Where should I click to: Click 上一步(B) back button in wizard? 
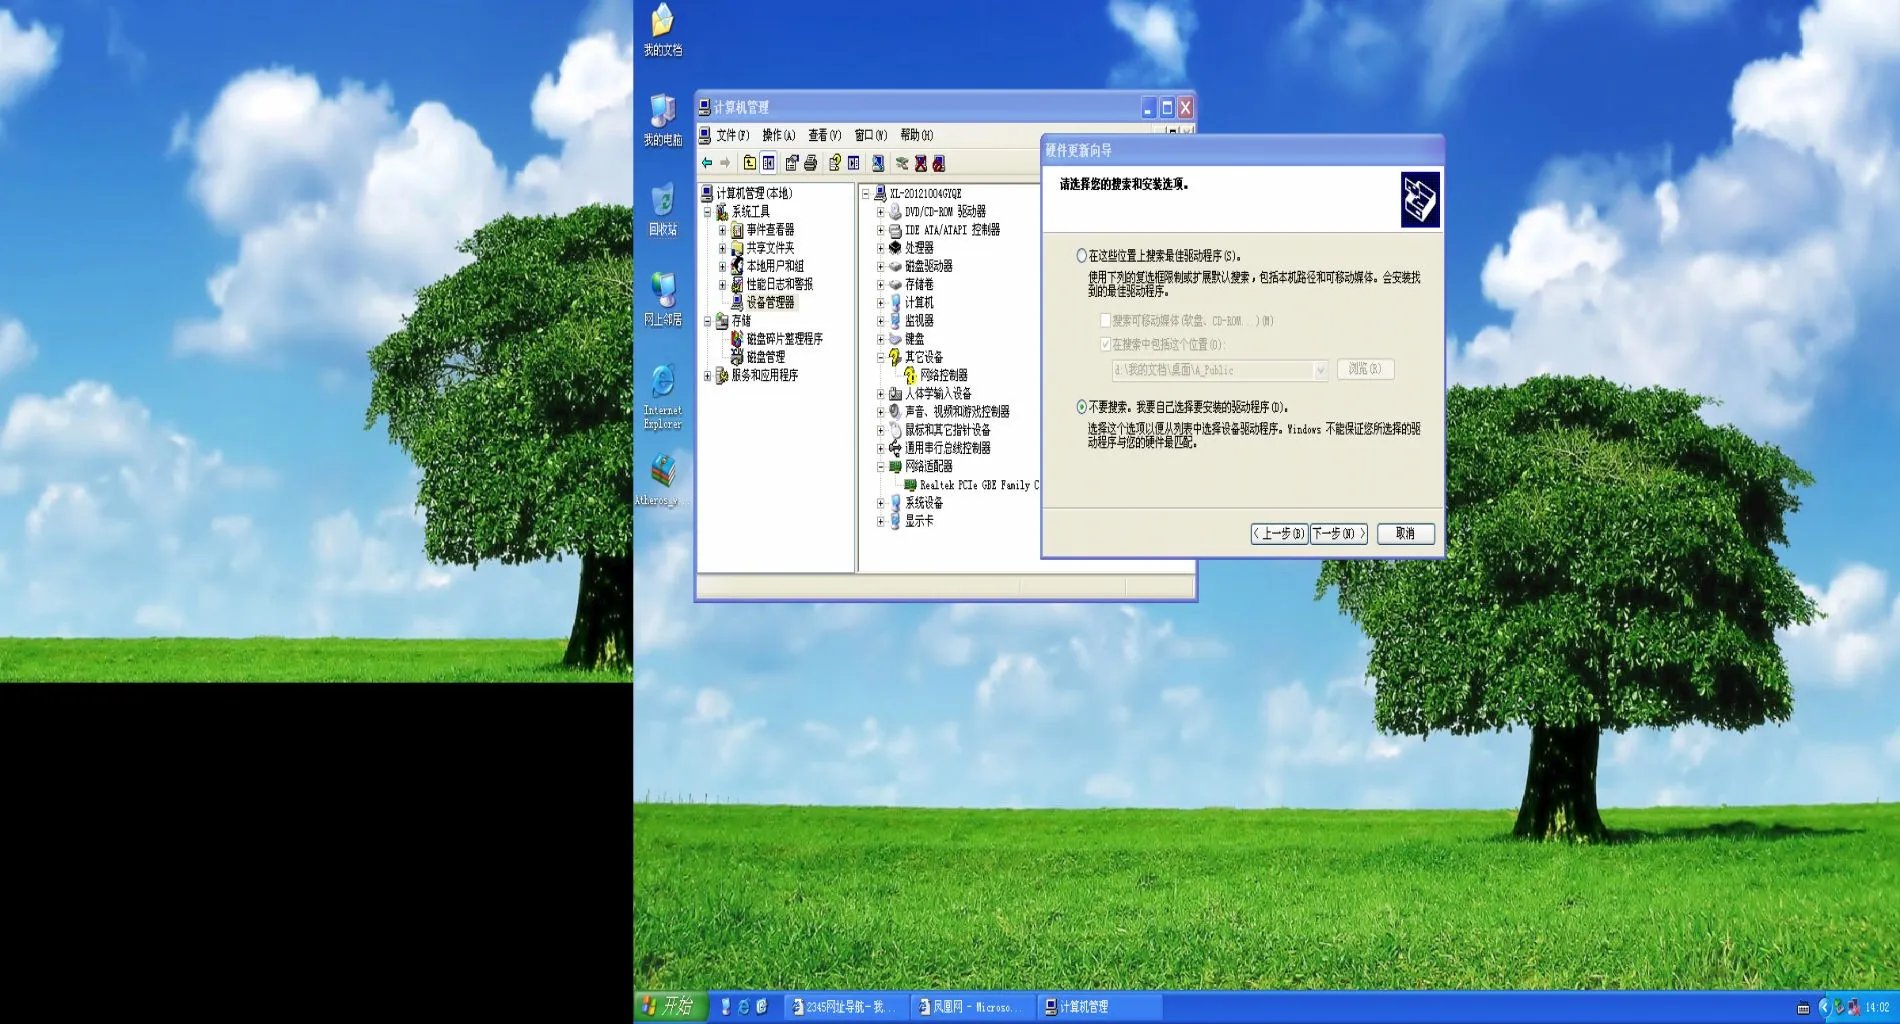pos(1279,534)
